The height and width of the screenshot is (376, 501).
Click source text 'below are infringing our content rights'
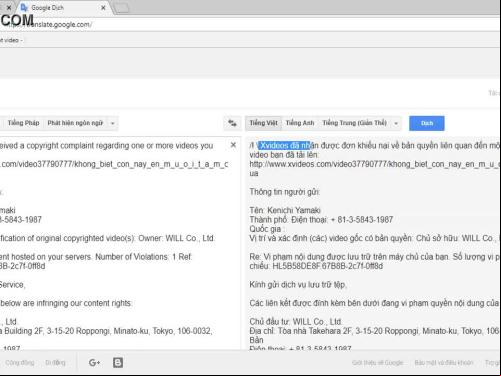pos(66,303)
